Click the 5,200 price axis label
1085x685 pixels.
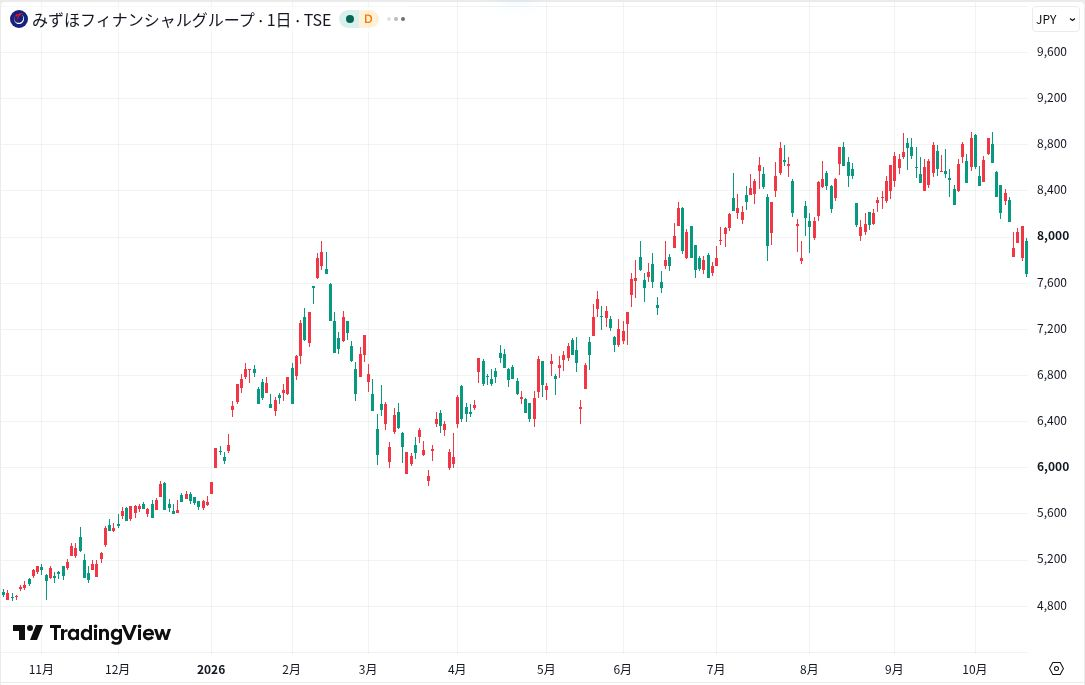[1052, 559]
